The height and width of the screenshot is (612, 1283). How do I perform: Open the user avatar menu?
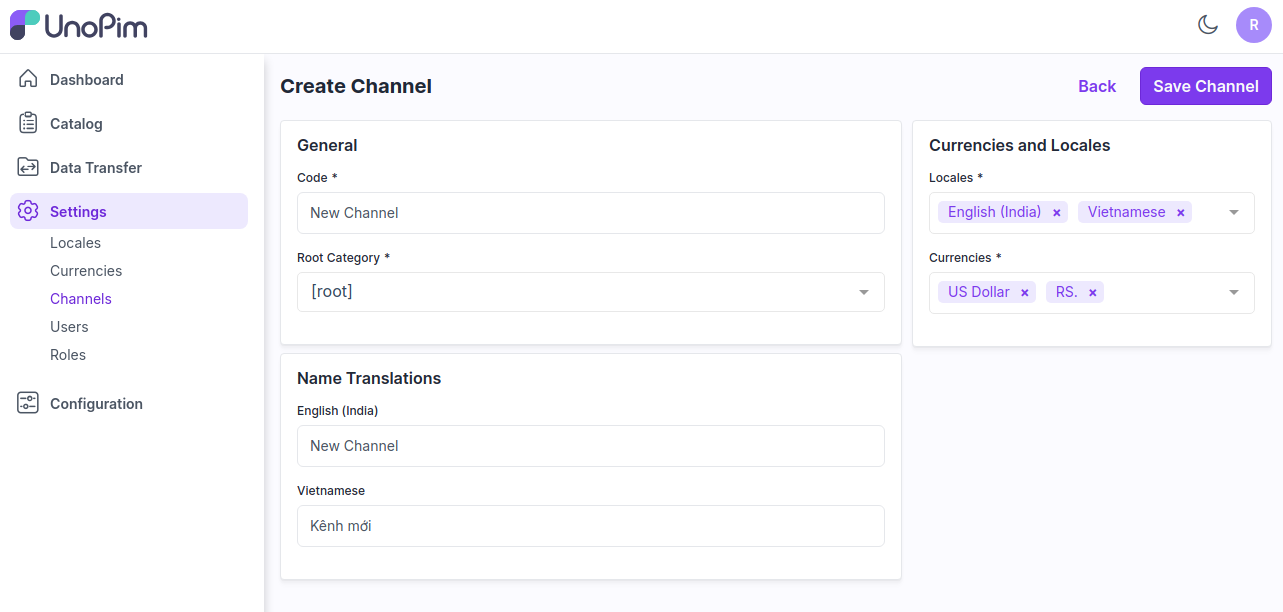coord(1254,25)
